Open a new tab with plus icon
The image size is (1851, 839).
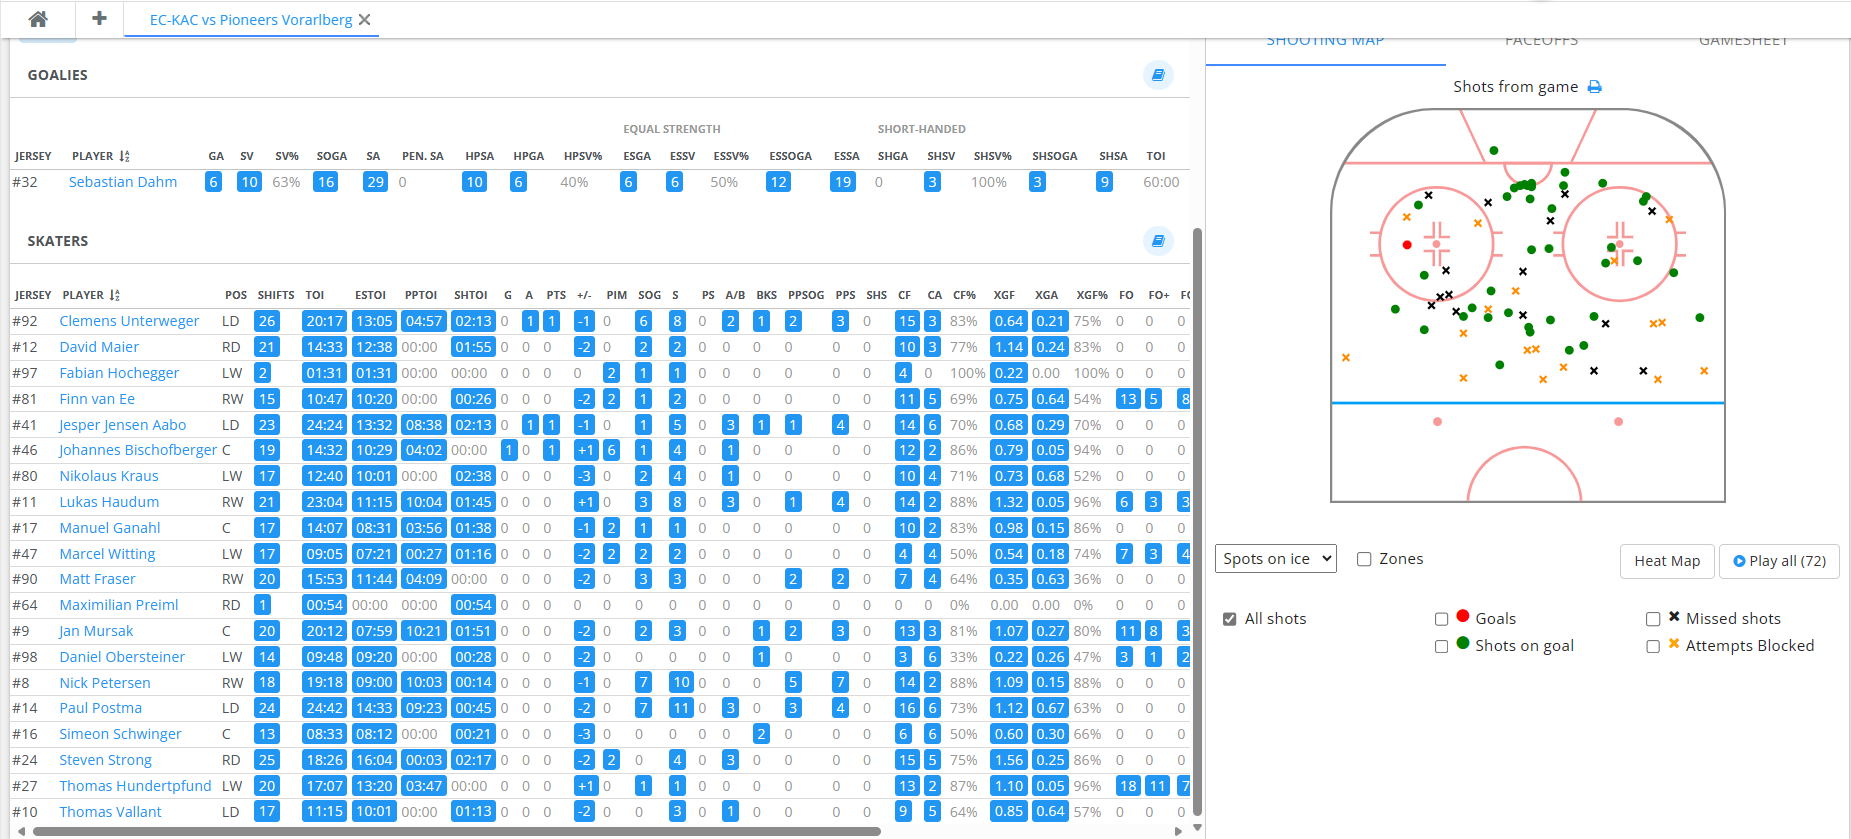[99, 19]
